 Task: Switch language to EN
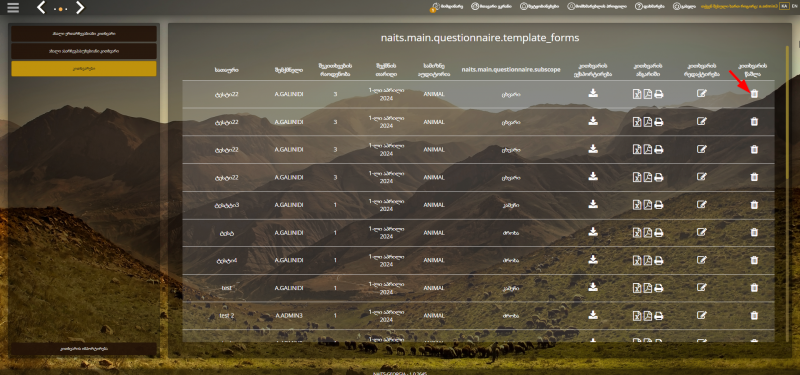coord(793,6)
